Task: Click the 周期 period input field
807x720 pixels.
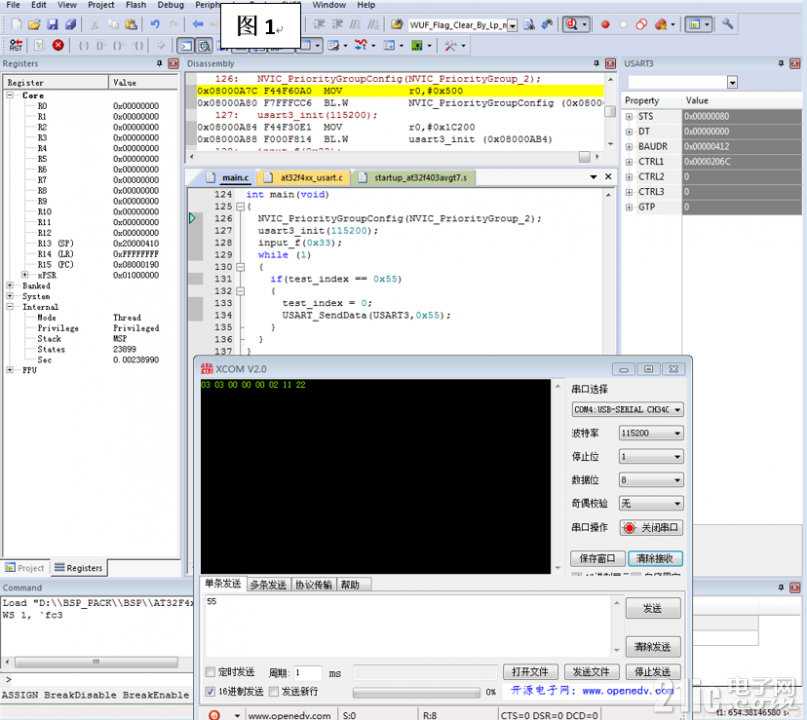Action: [x=308, y=672]
